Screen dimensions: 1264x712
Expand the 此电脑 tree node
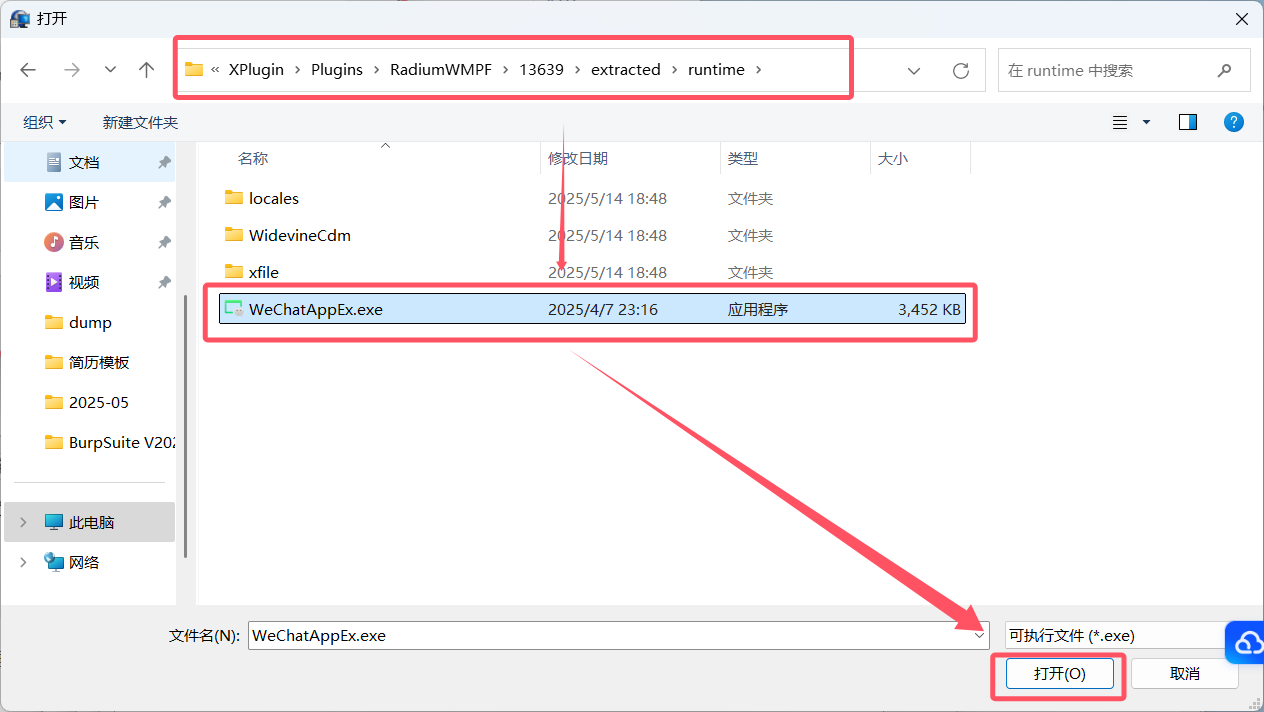point(24,523)
